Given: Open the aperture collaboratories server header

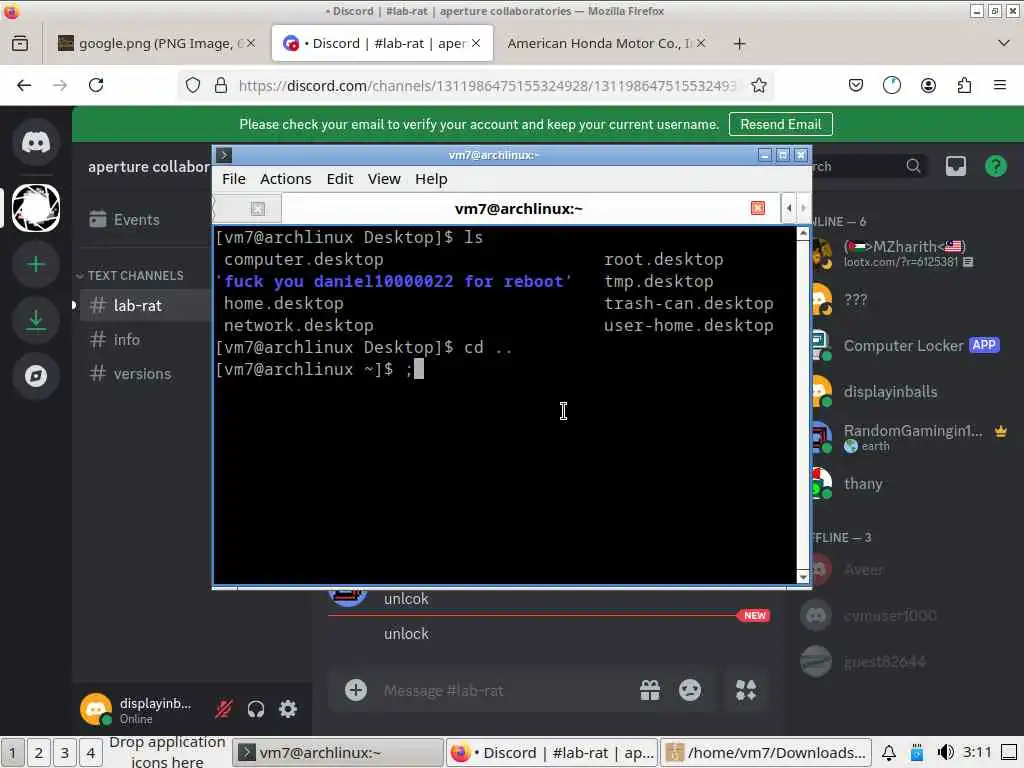Looking at the screenshot, I should [149, 167].
